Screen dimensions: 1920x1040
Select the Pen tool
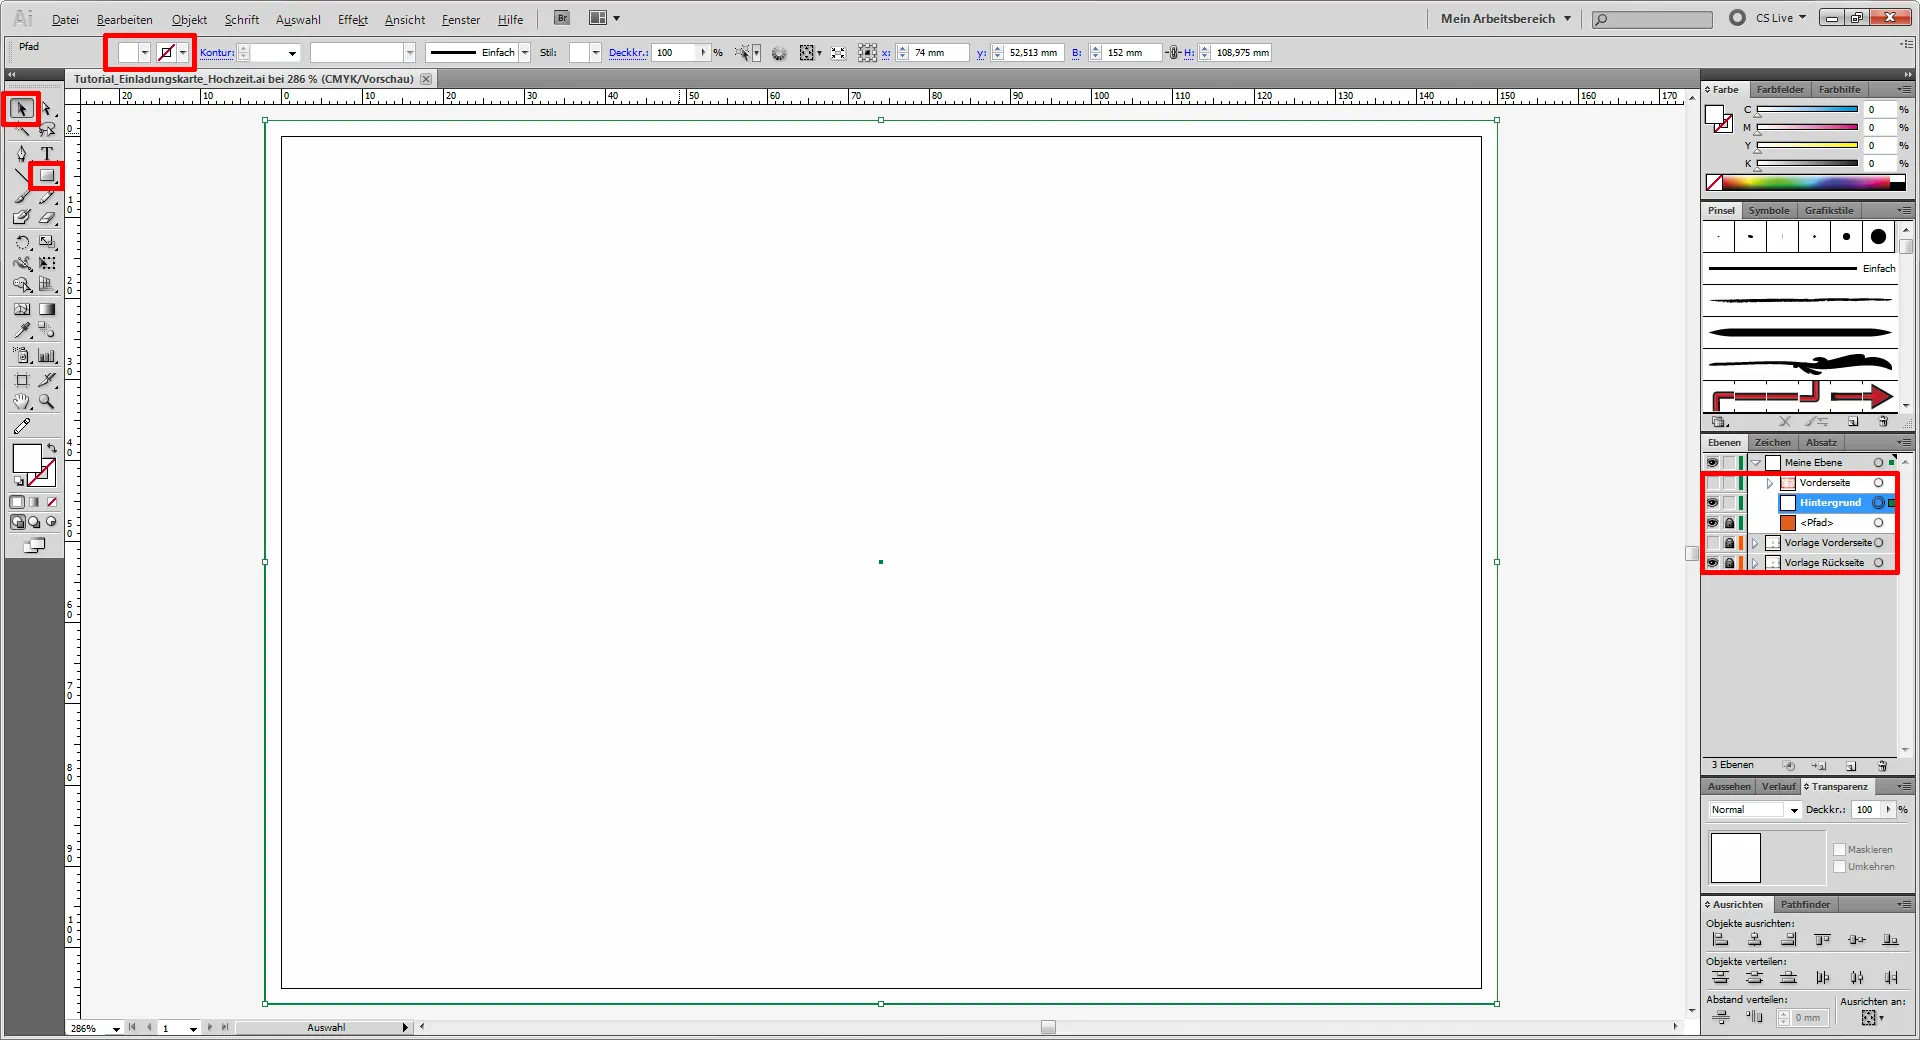pyautogui.click(x=21, y=152)
